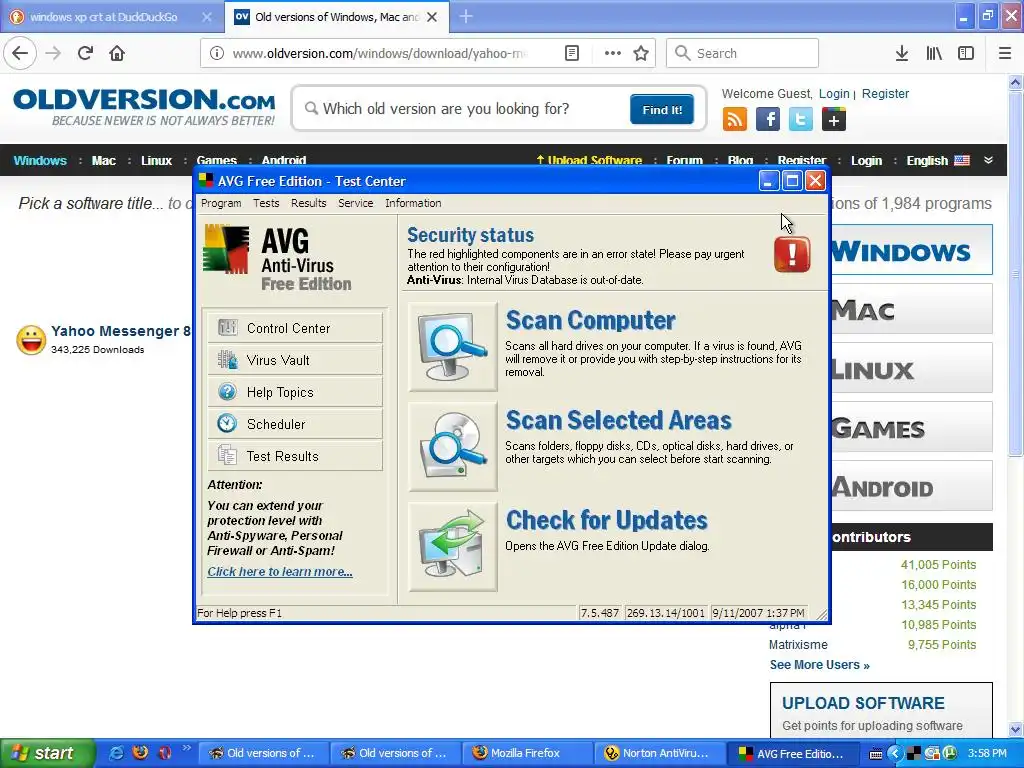The height and width of the screenshot is (768, 1024).
Task: Click the Check for Updates heading
Action: point(607,520)
